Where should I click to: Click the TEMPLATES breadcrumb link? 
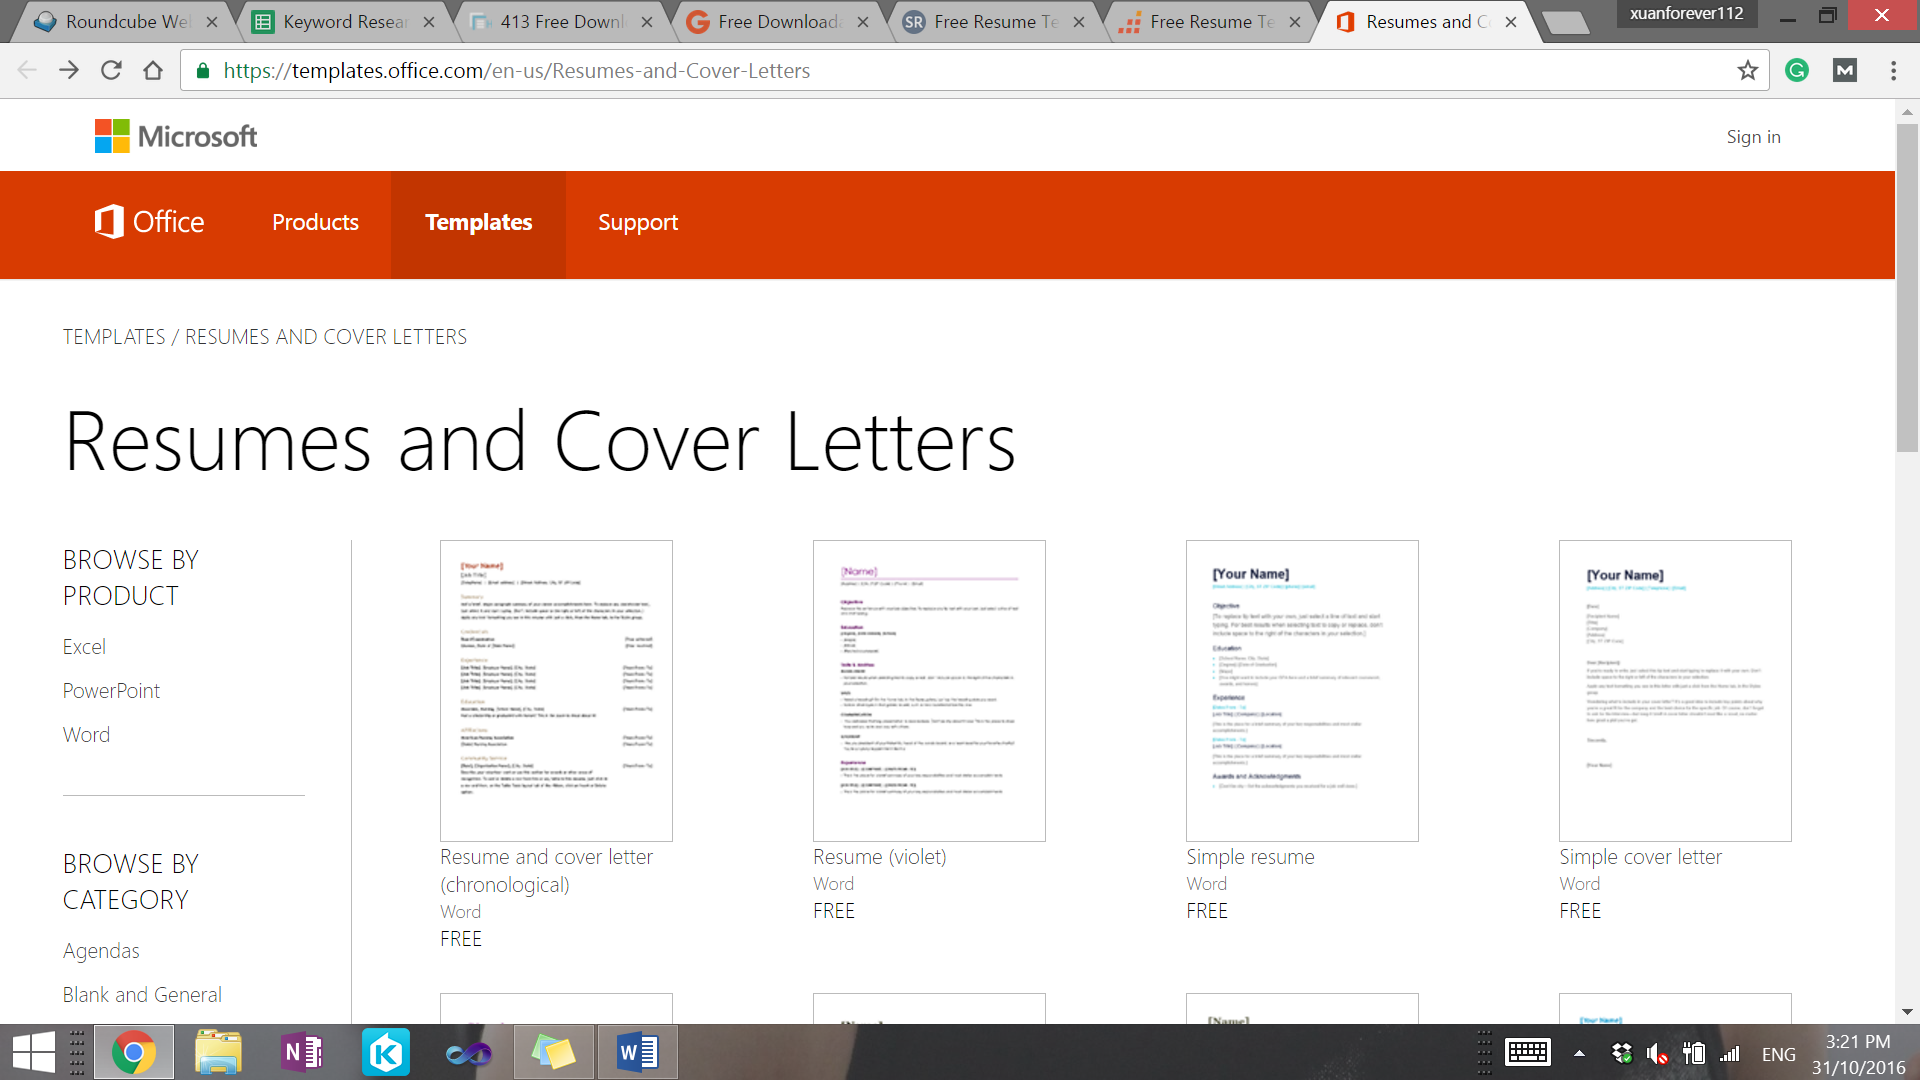[114, 337]
